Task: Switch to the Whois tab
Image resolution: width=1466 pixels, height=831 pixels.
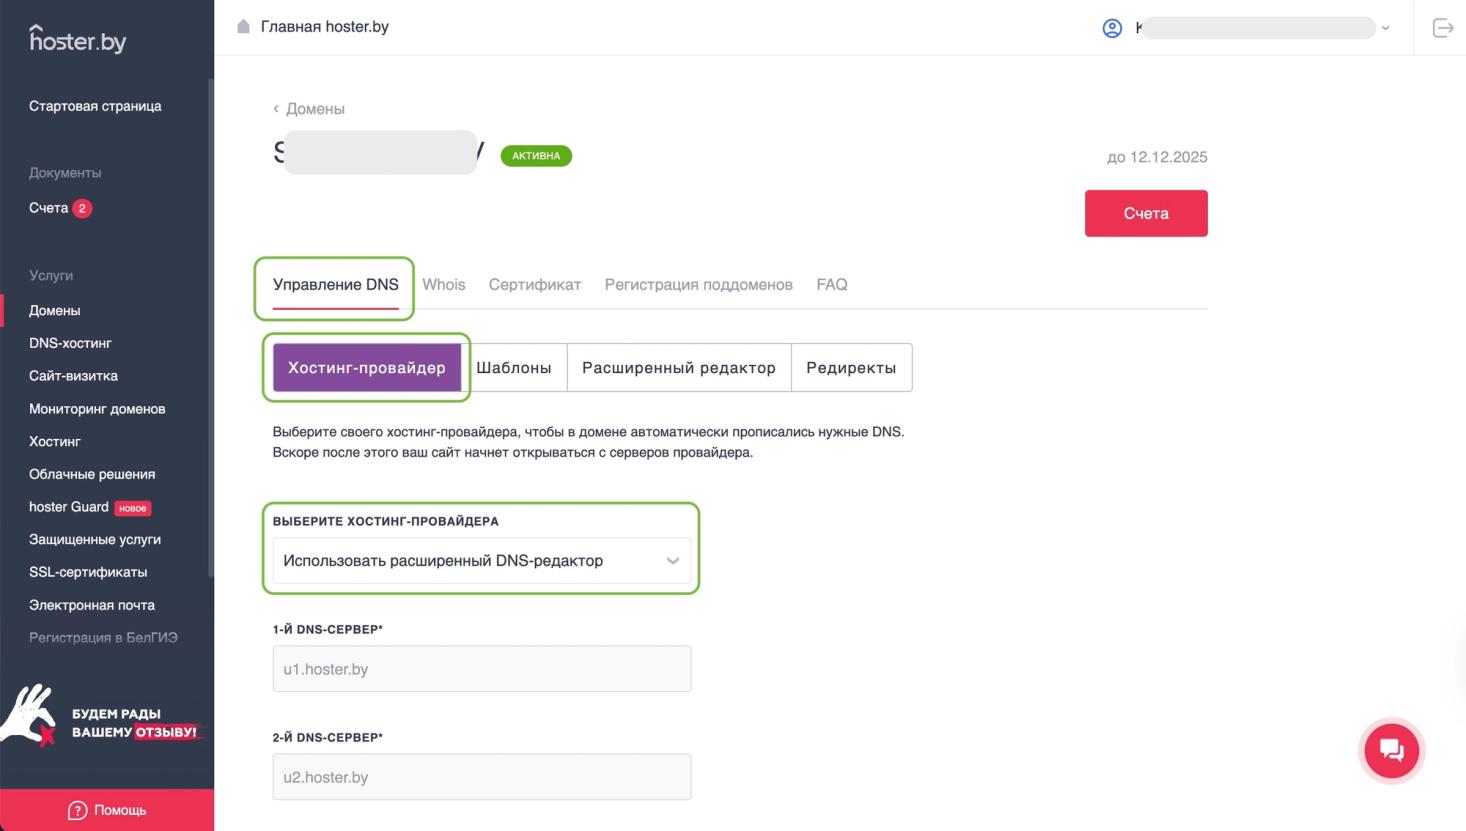Action: click(x=444, y=285)
